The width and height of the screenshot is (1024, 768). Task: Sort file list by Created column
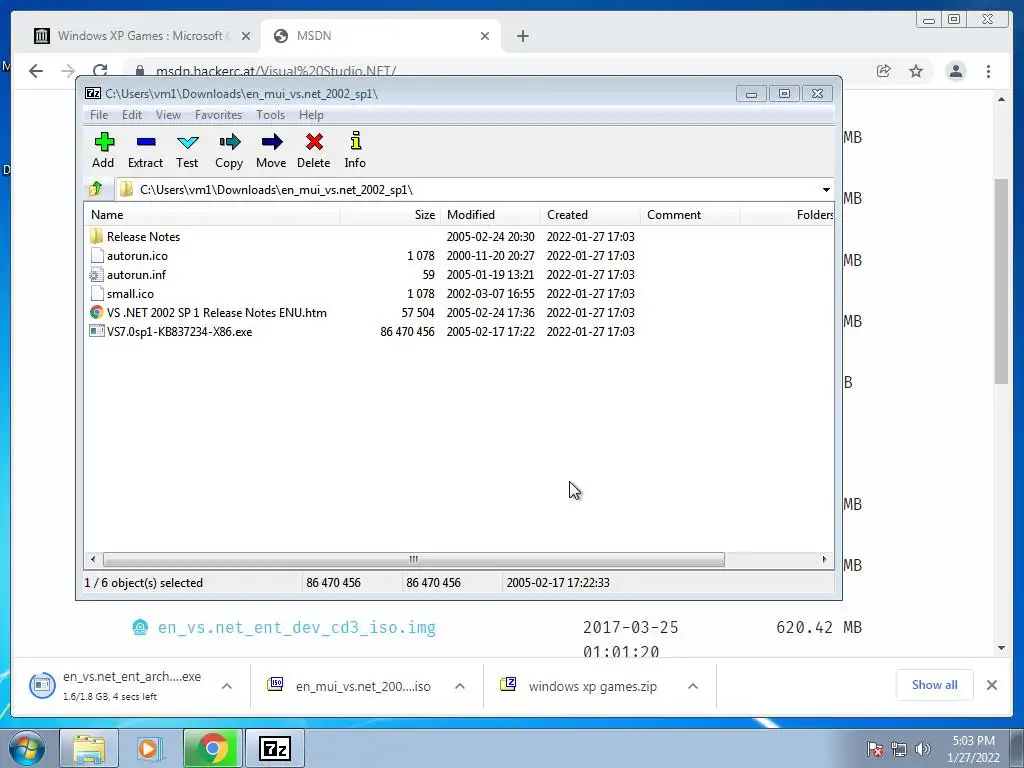[x=590, y=215]
